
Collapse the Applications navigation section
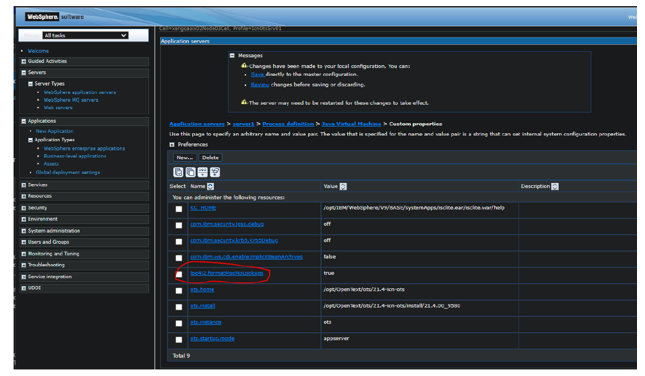pyautogui.click(x=24, y=121)
